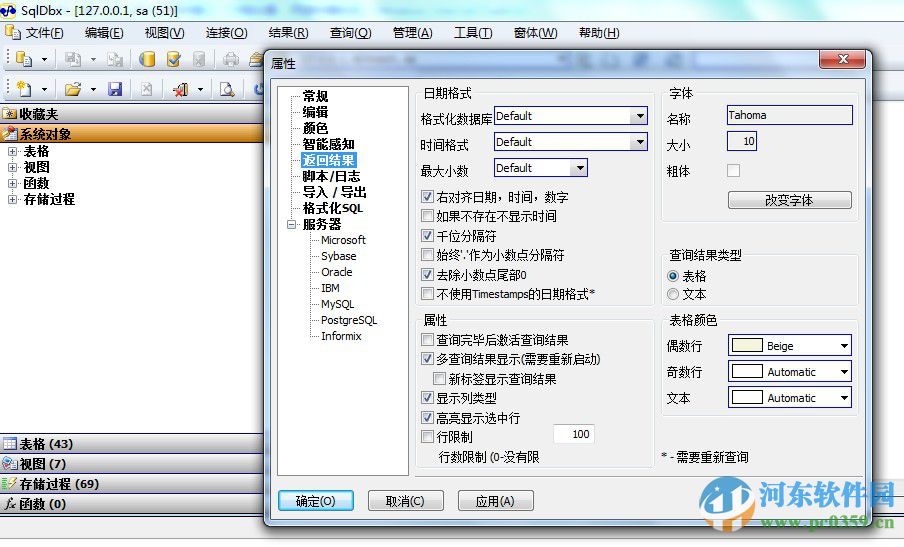Click the database connect script icon
The width and height of the screenshot is (904, 547).
click(x=24, y=58)
